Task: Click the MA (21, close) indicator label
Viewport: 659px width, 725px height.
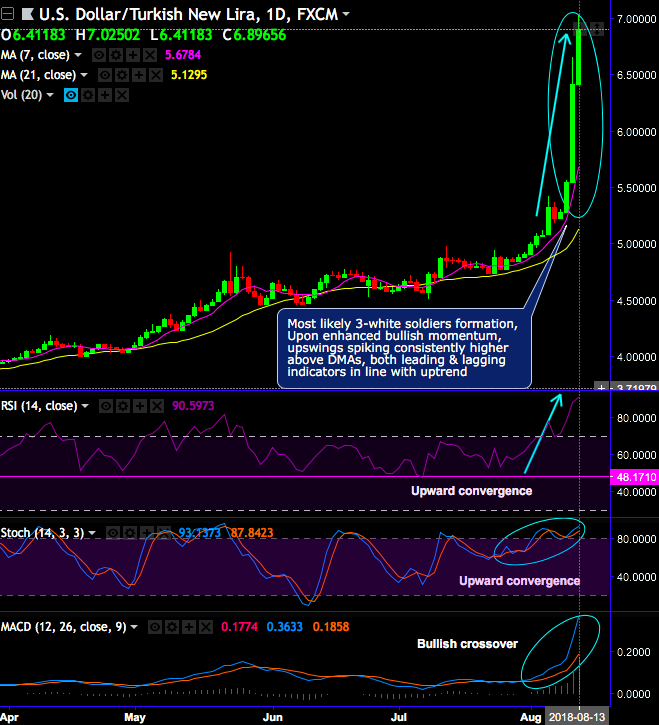Action: (x=38, y=75)
